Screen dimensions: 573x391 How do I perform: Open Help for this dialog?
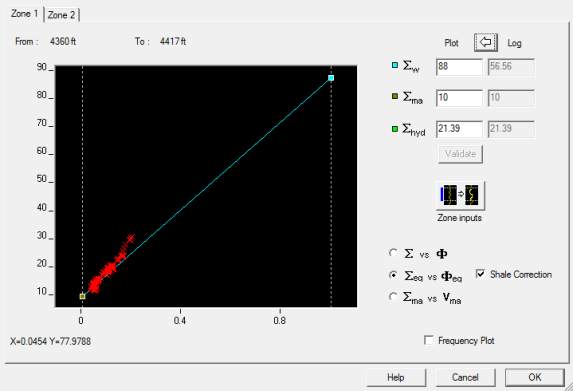[396, 377]
